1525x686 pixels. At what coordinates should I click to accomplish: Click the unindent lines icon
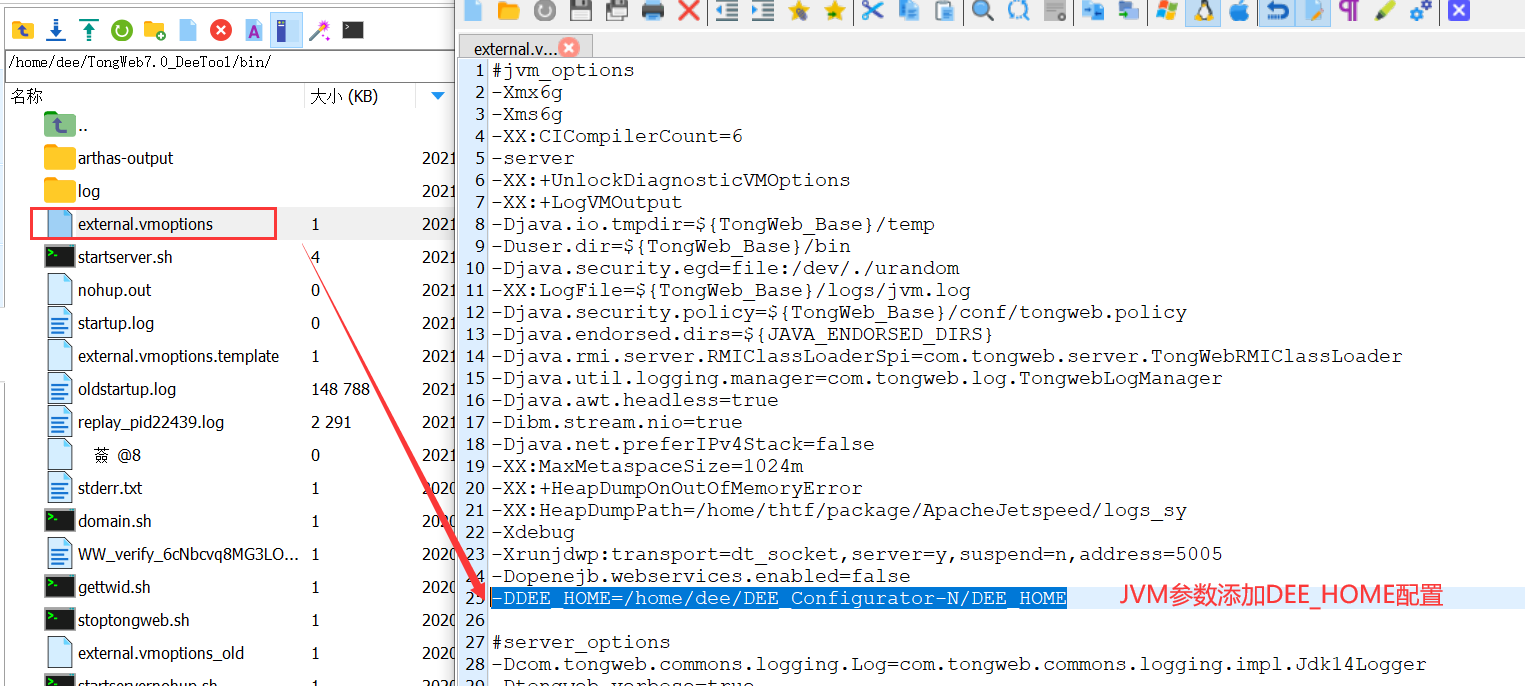[x=727, y=10]
